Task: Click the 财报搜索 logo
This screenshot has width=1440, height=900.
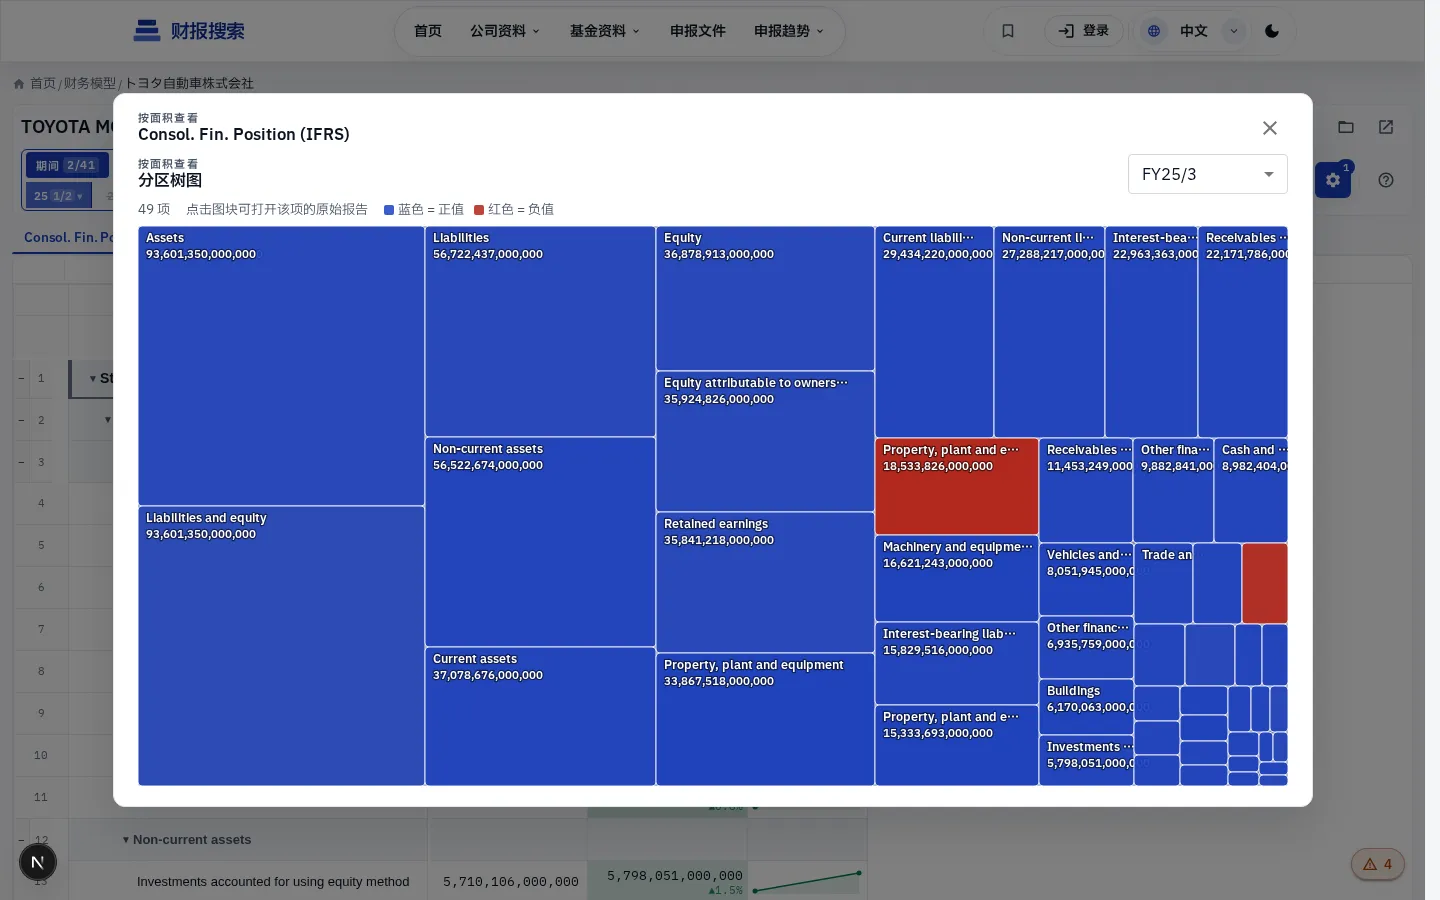Action: pos(189,31)
